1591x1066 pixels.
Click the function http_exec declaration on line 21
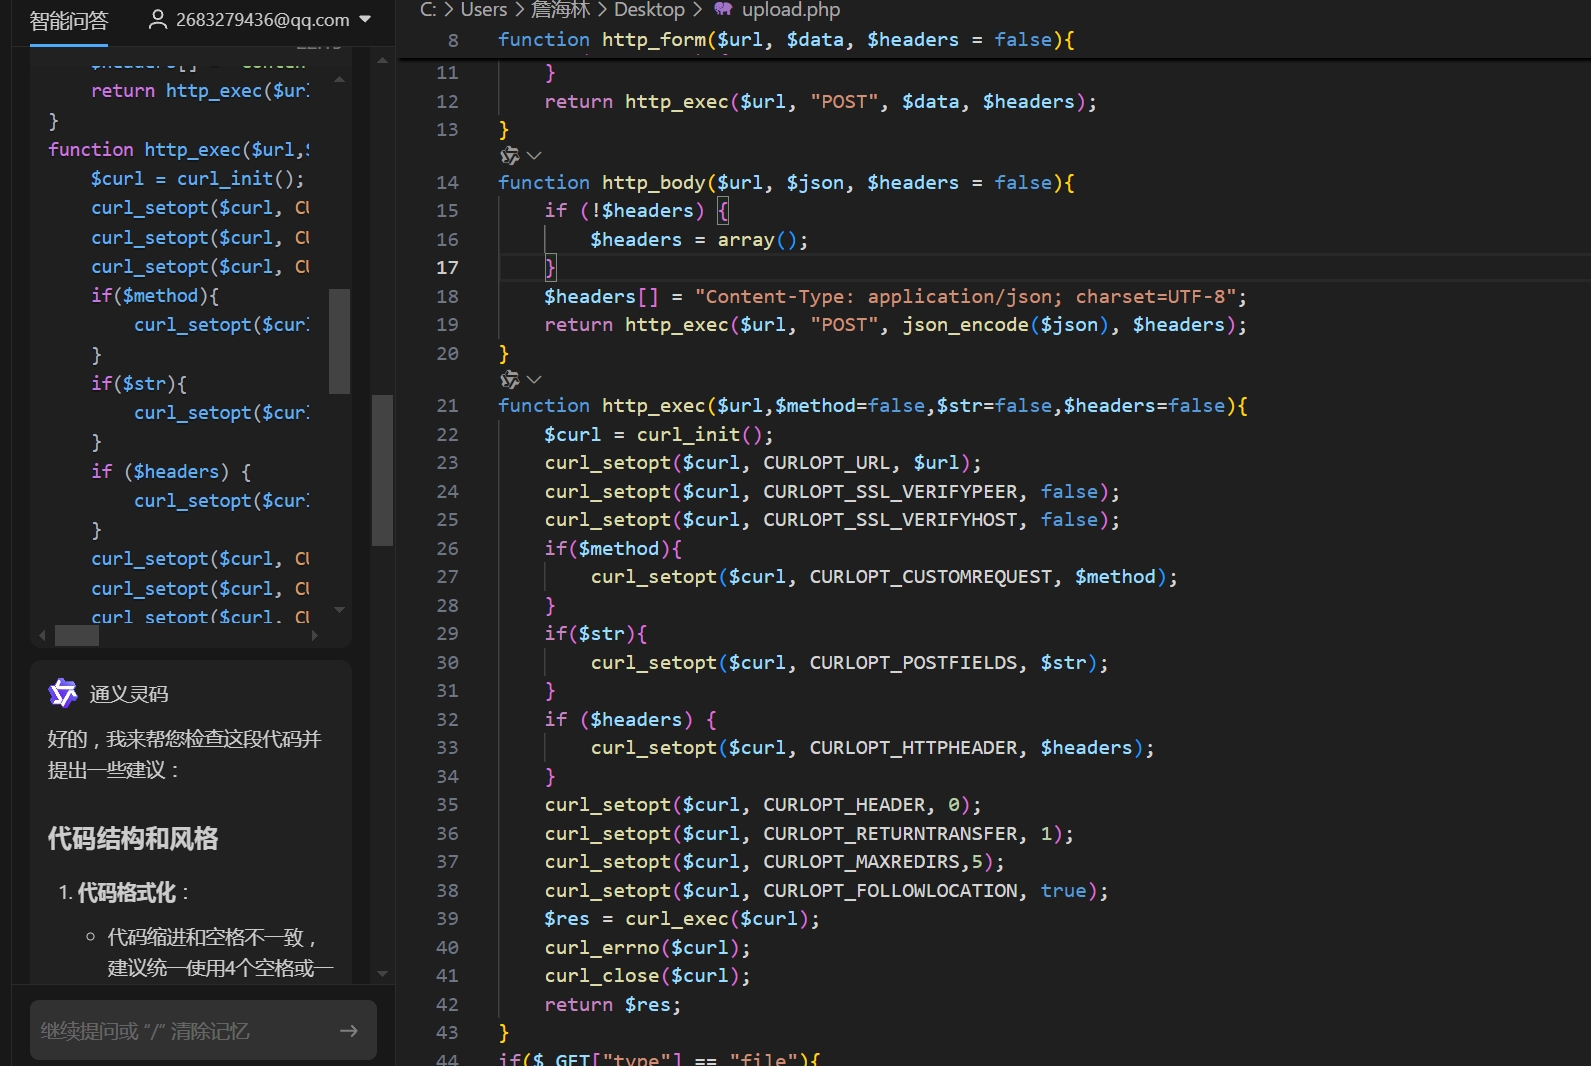point(872,406)
